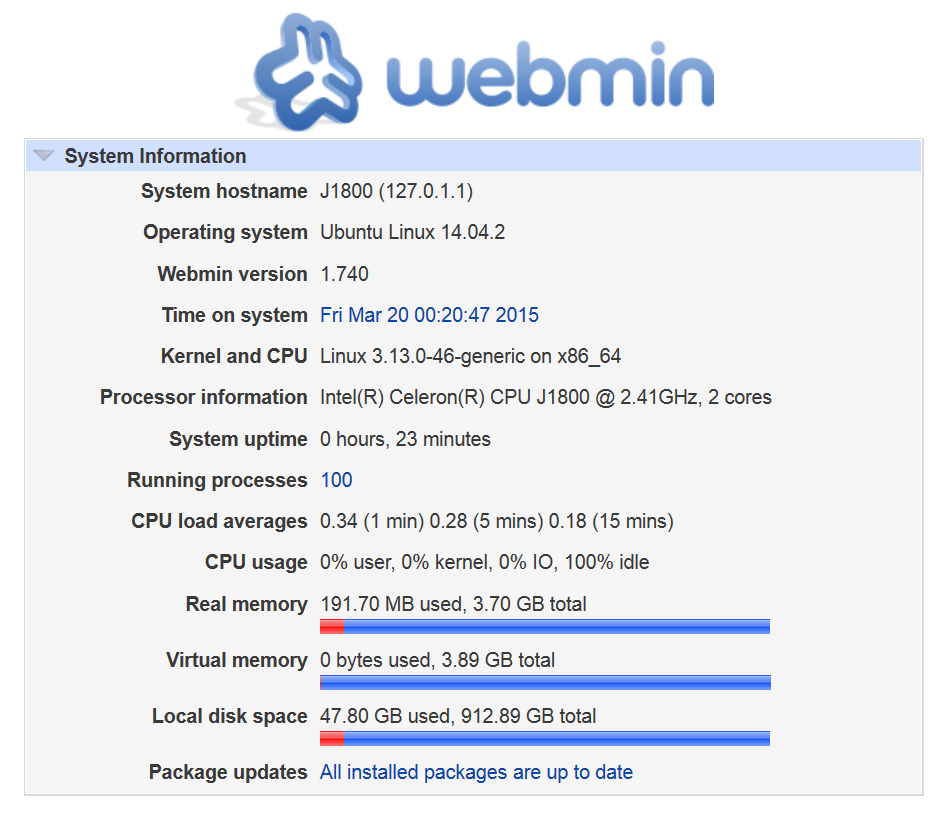This screenshot has width=948, height=817.
Task: Click the CPU load averages values
Action: pos(496,521)
